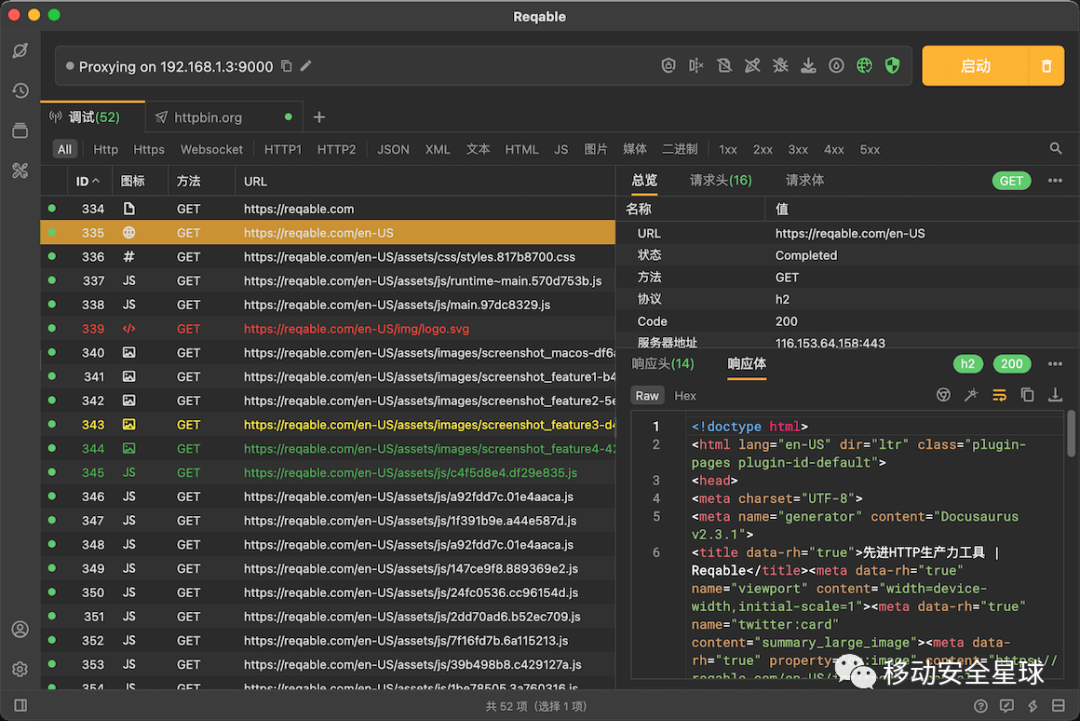Select the All filter
Viewport: 1080px width, 721px height.
tap(65, 149)
